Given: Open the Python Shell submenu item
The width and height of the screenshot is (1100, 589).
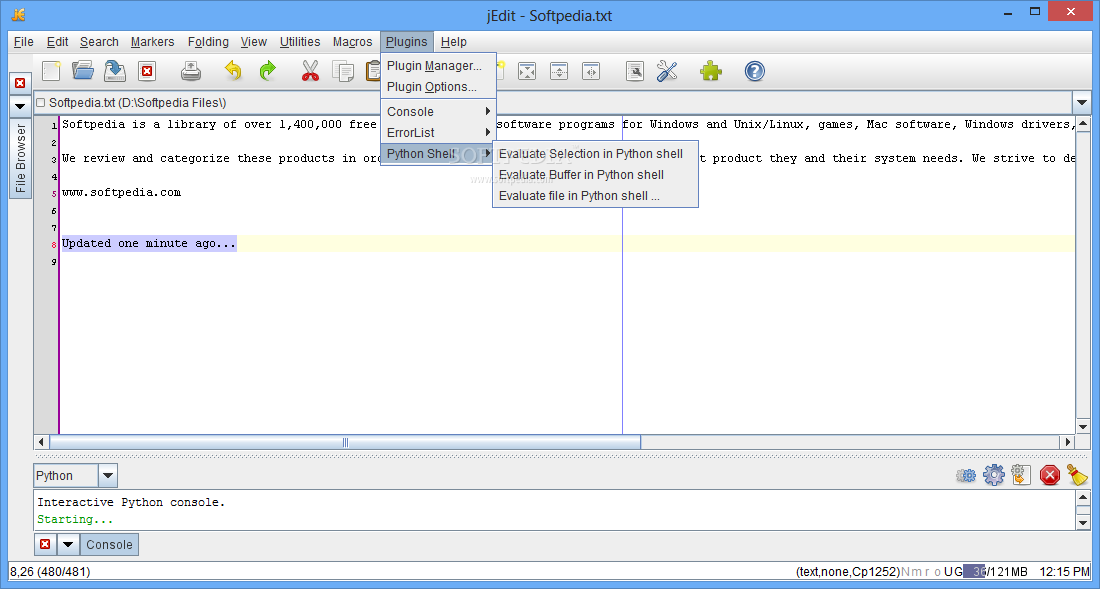Looking at the screenshot, I should coord(438,154).
